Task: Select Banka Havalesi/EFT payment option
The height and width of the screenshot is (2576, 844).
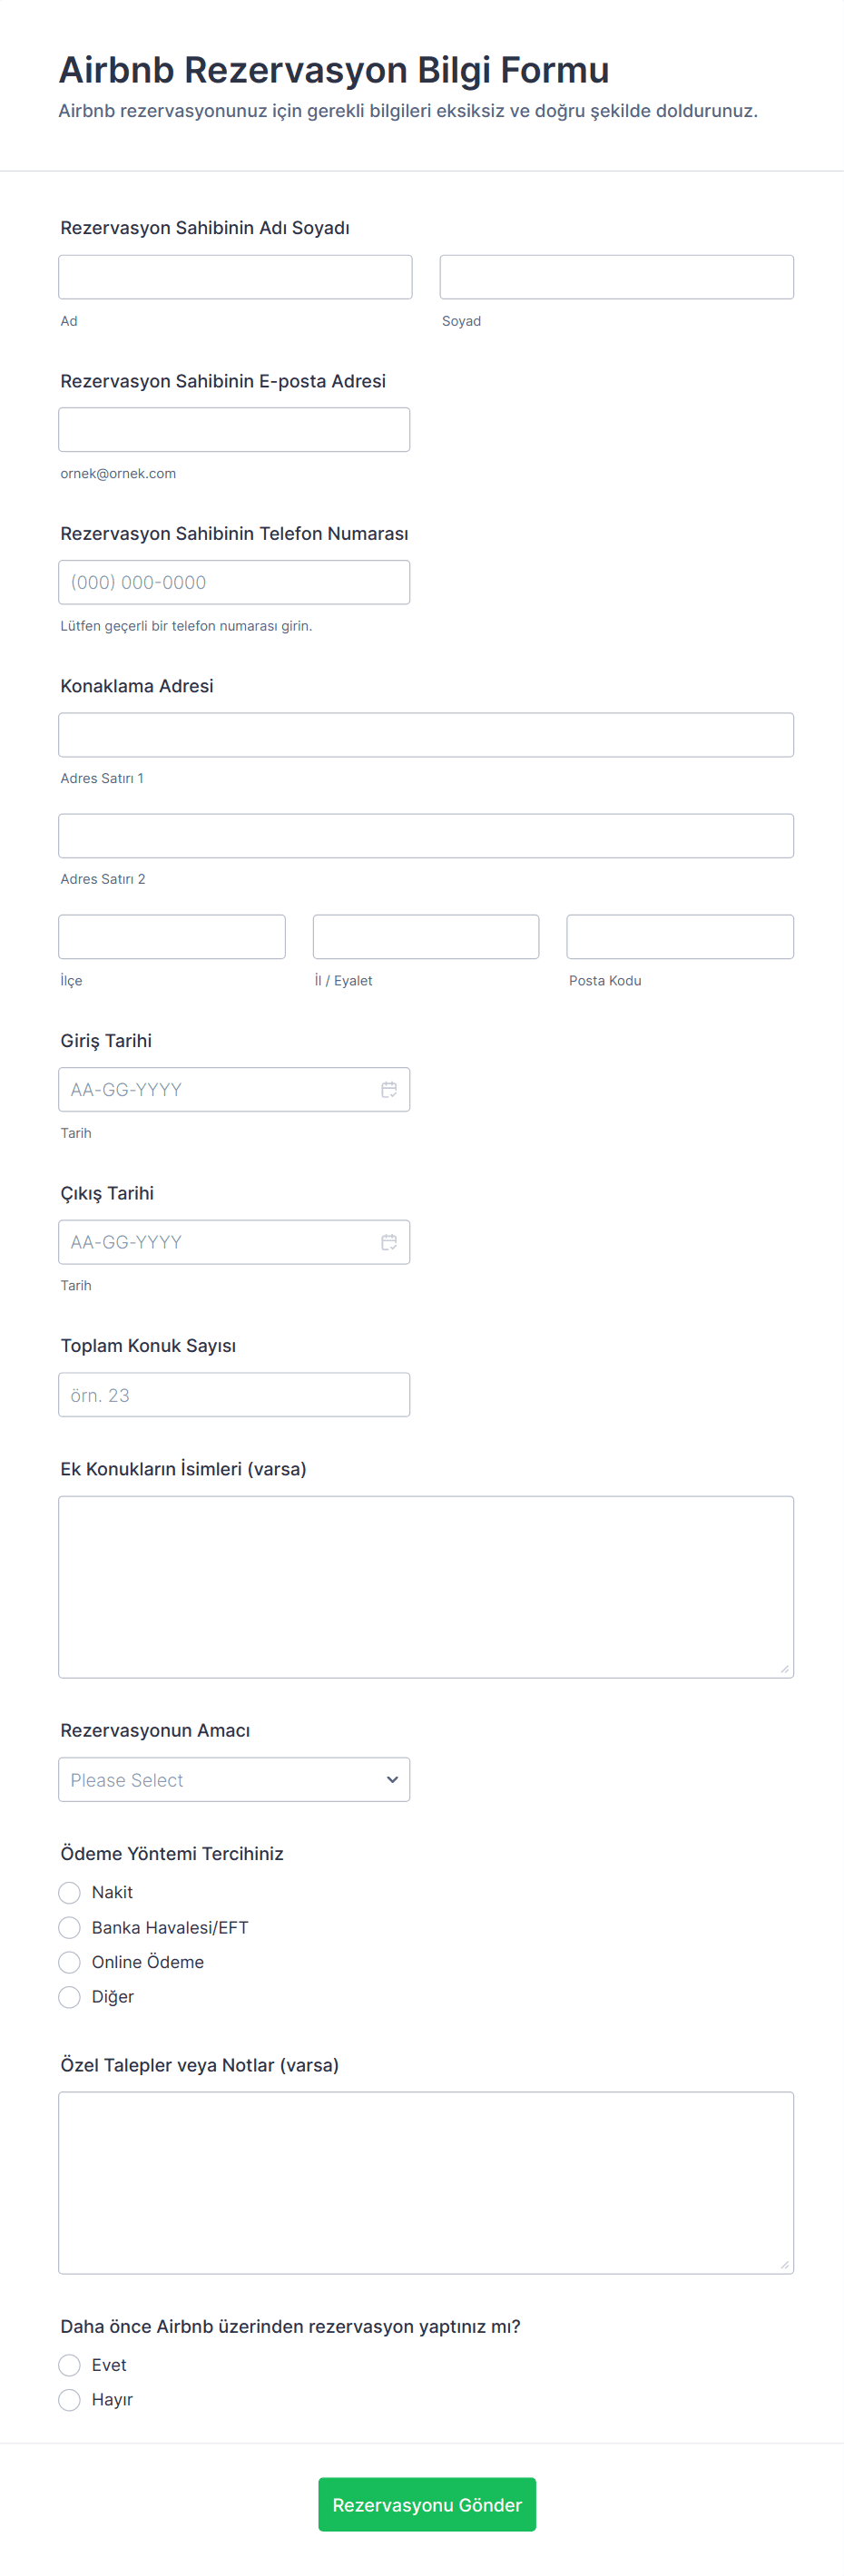Action: point(69,1927)
